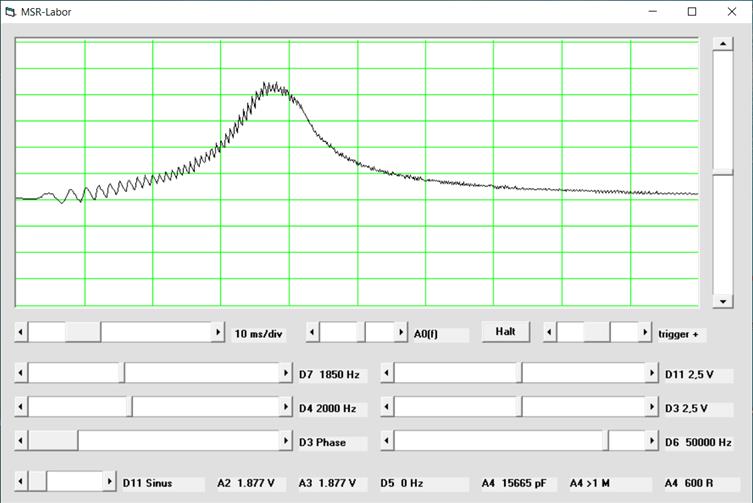
Task: Maximize the MSR-Labor window
Action: pos(691,12)
